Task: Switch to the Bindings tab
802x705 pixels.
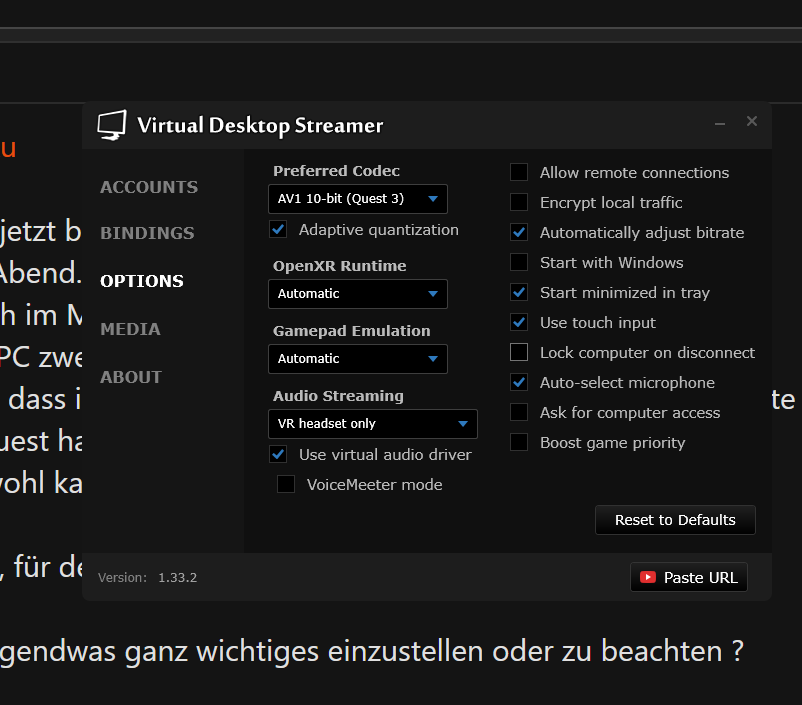Action: tap(147, 233)
